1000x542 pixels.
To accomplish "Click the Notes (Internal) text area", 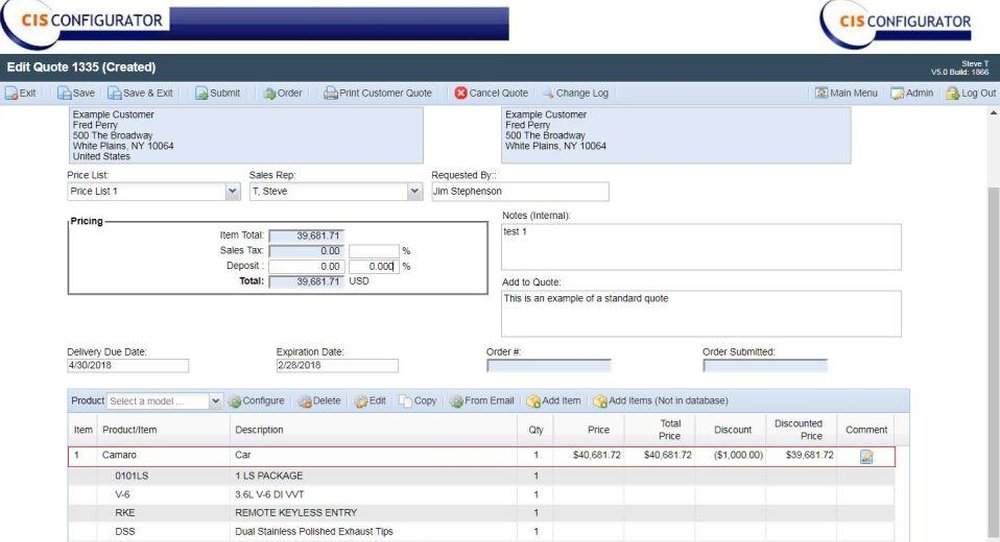I will pyautogui.click(x=701, y=247).
